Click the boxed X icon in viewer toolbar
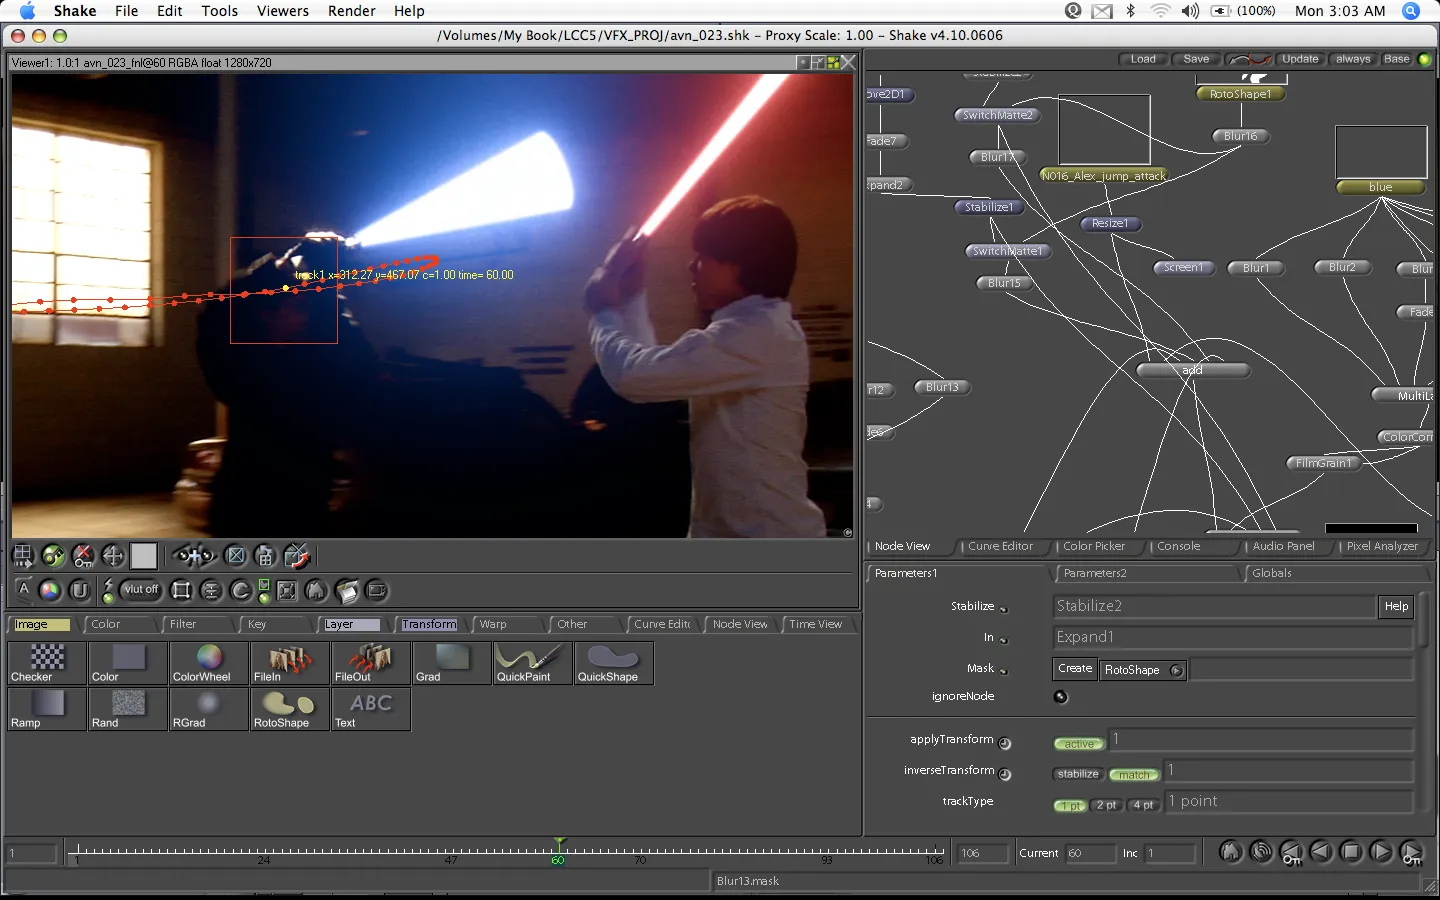This screenshot has width=1440, height=900. pos(236,556)
